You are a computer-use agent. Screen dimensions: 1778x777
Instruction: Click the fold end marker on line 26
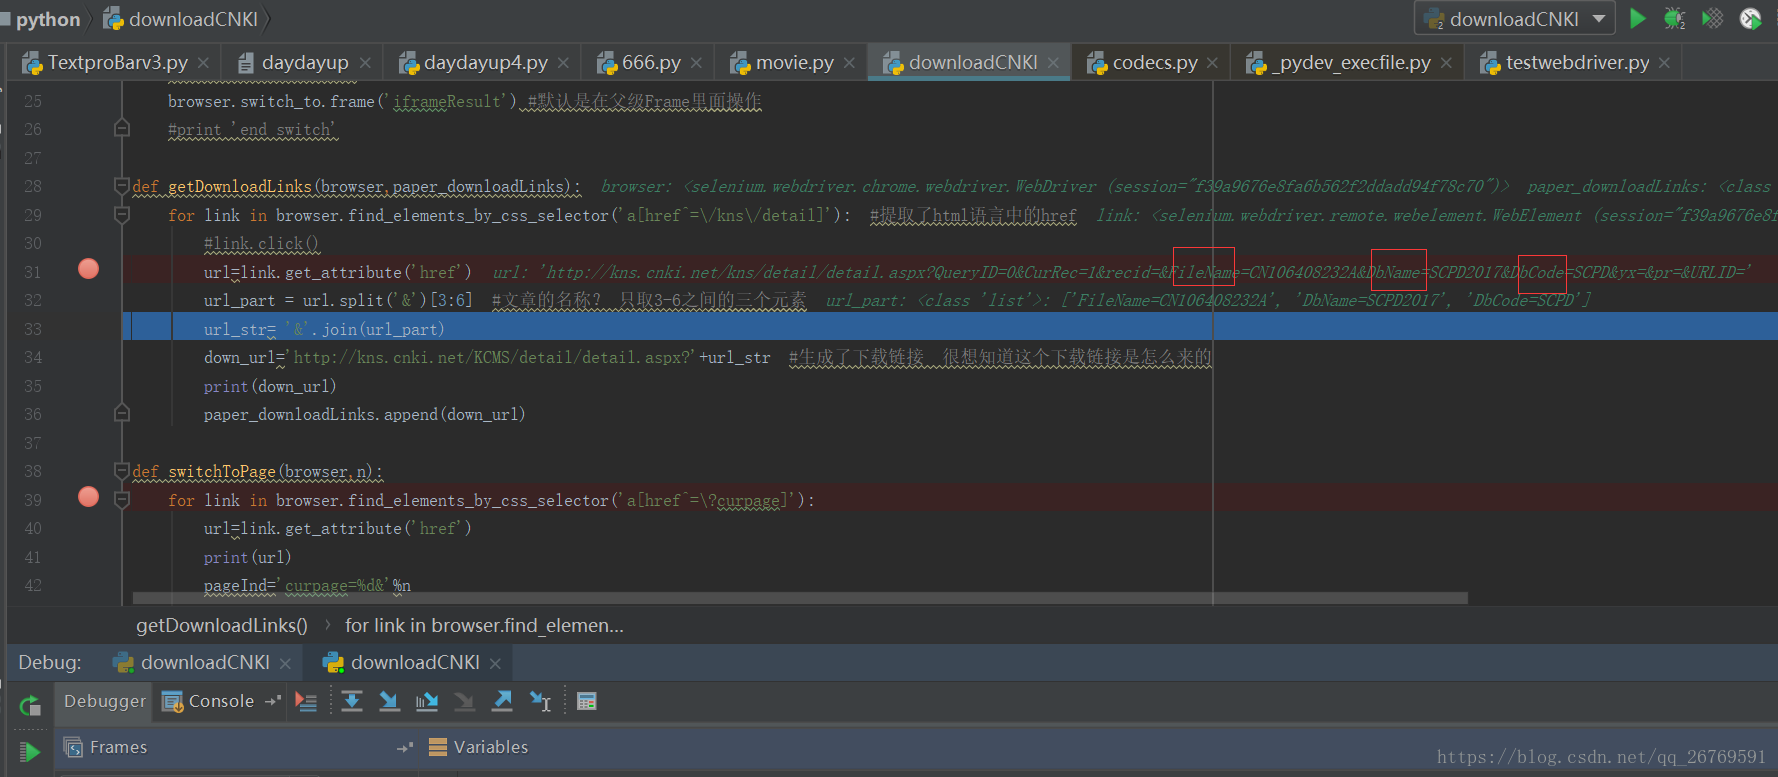[122, 128]
